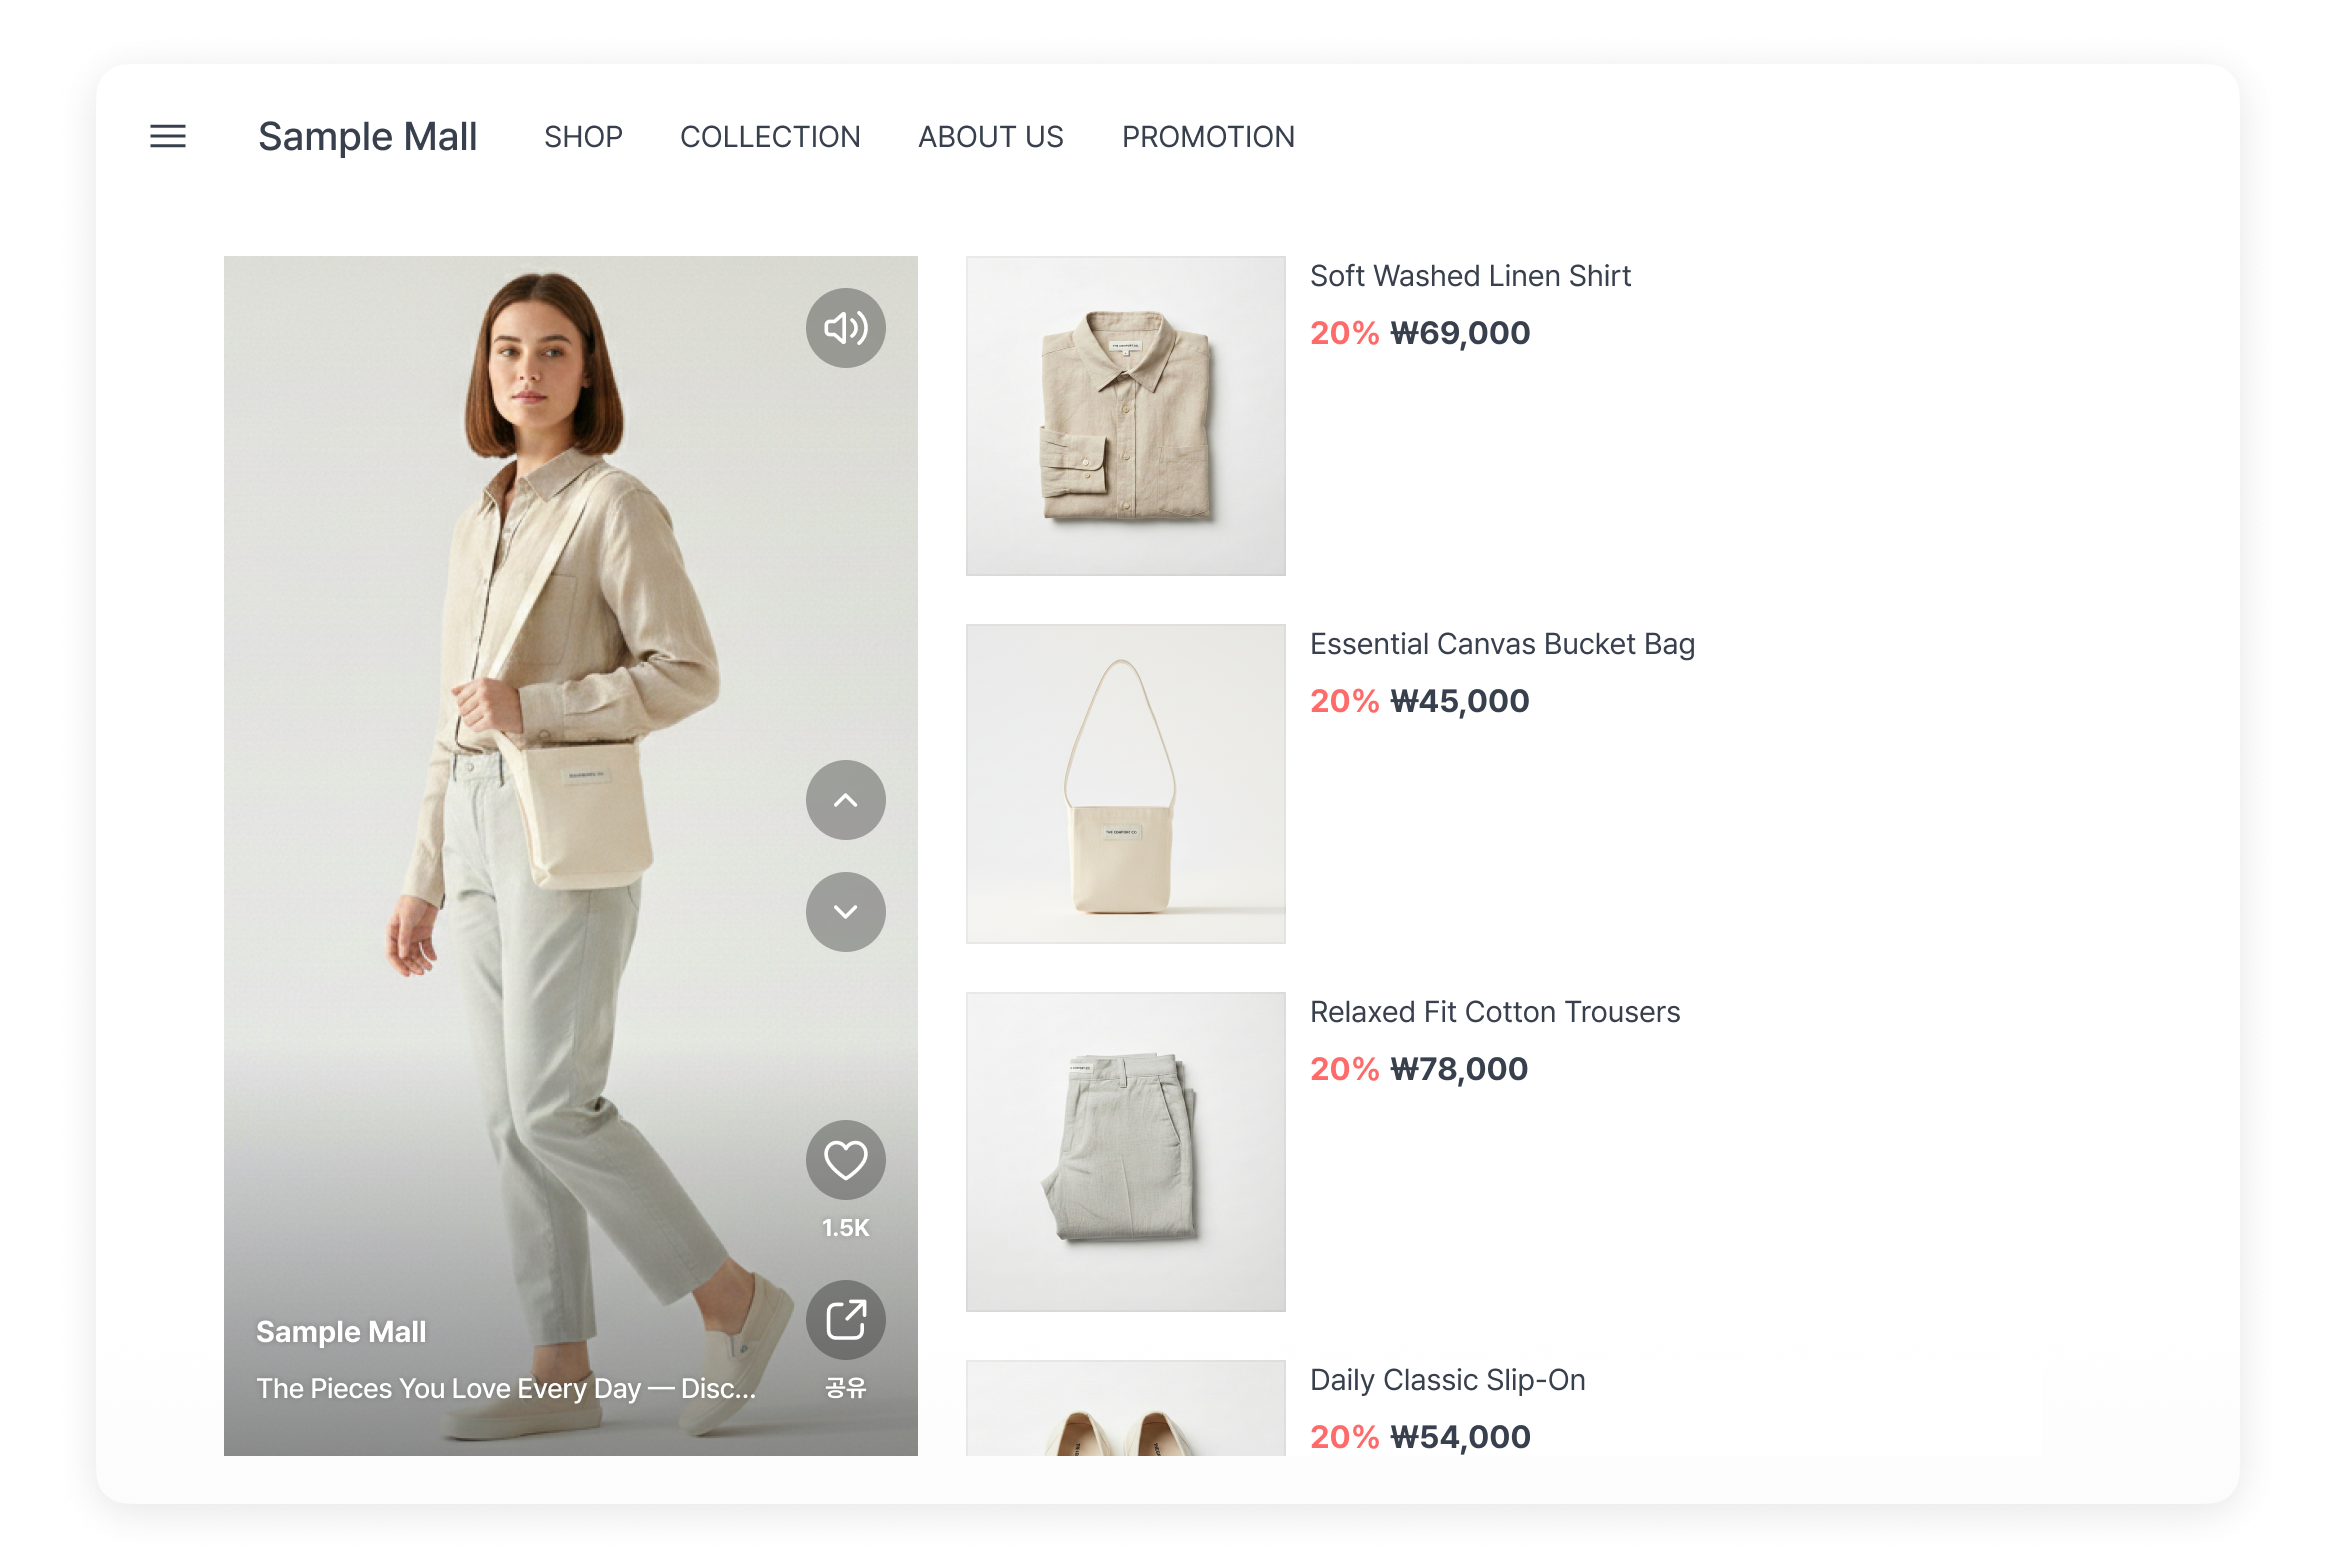Open the SHOP menu
Image resolution: width=2336 pixels, height=1568 pixels.
(584, 137)
